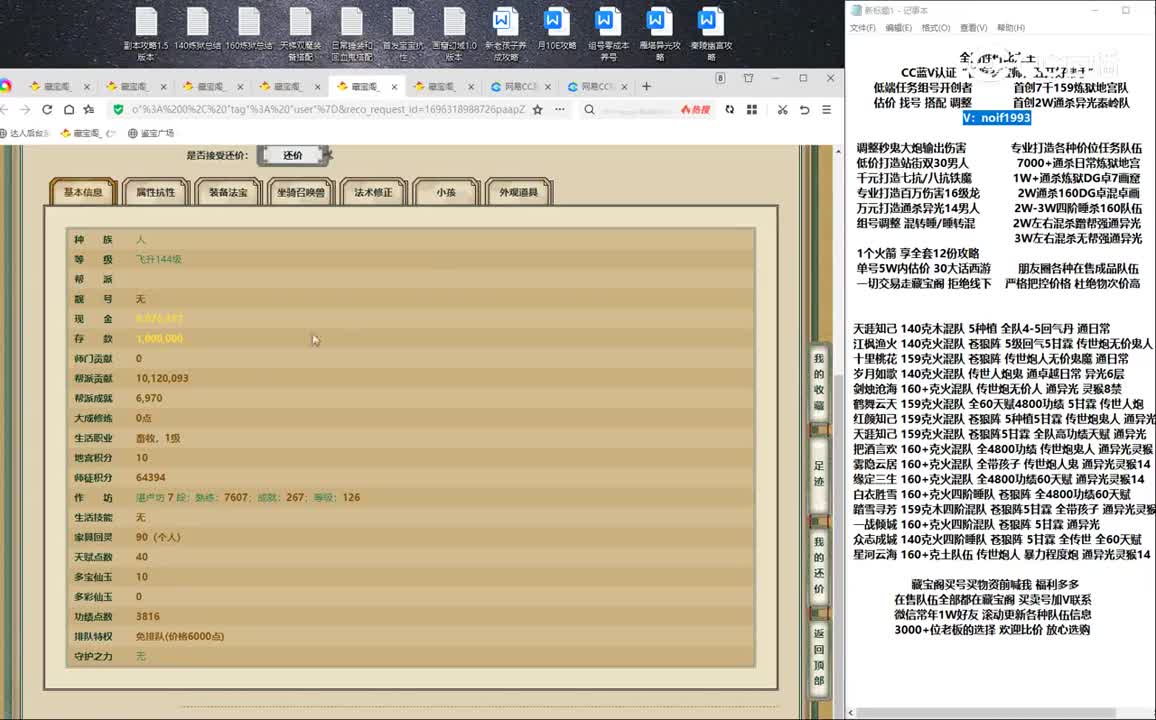Go to the browser home page
Image resolution: width=1156 pixels, height=720 pixels.
coord(68,109)
